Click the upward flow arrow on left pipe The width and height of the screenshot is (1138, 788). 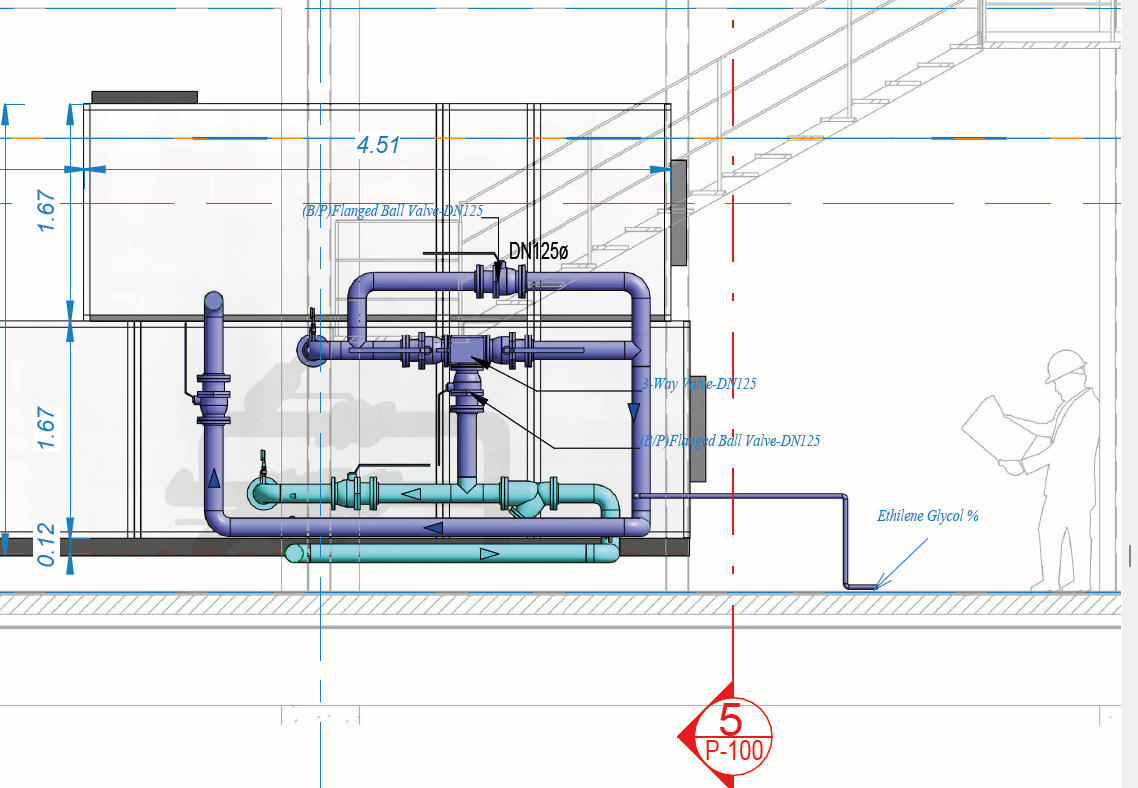click(214, 479)
